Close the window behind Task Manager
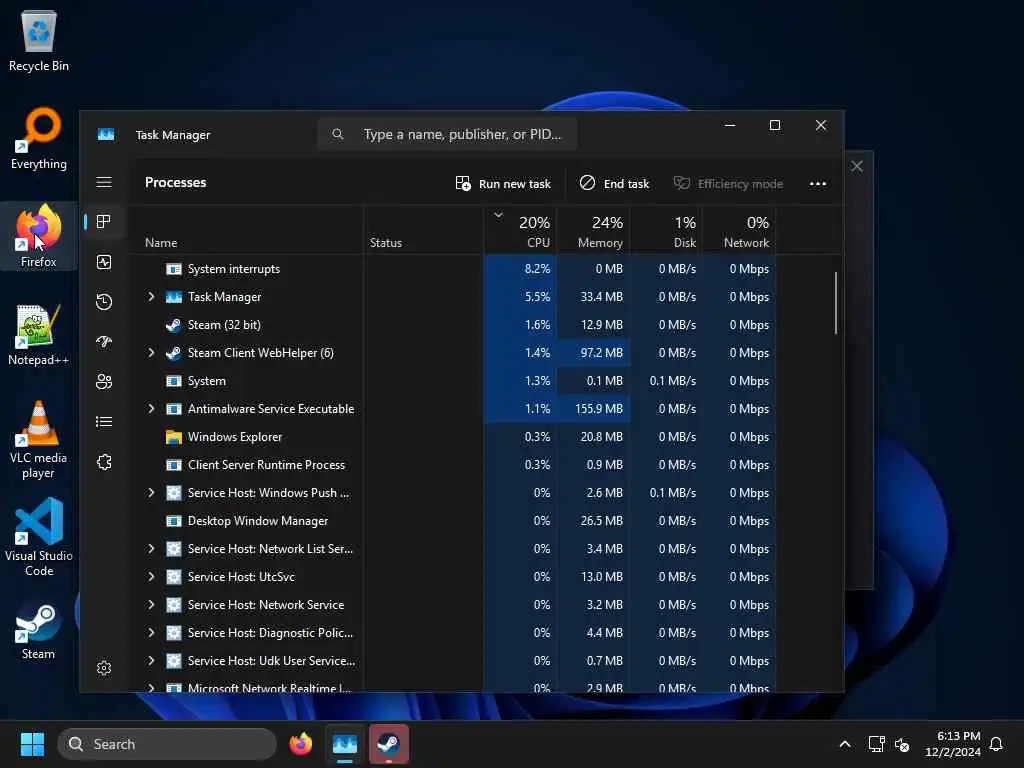The height and width of the screenshot is (768, 1024). pyautogui.click(x=857, y=167)
